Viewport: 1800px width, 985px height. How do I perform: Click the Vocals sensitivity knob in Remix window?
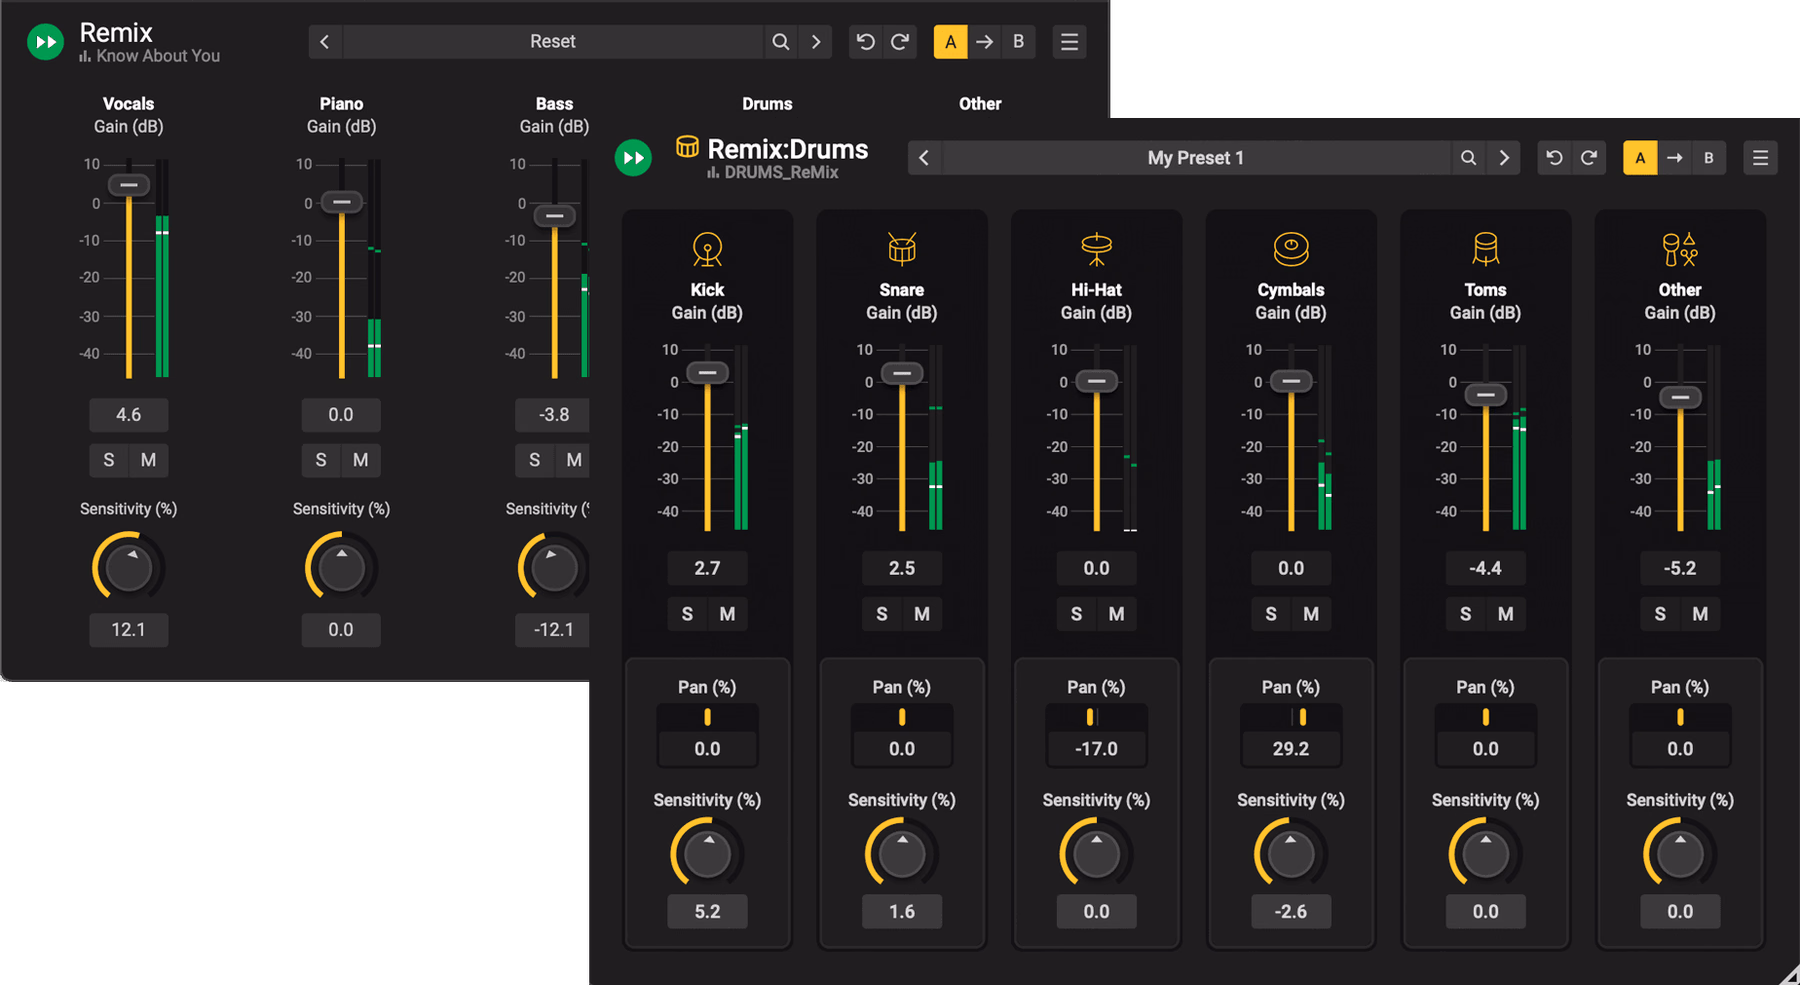click(x=128, y=569)
